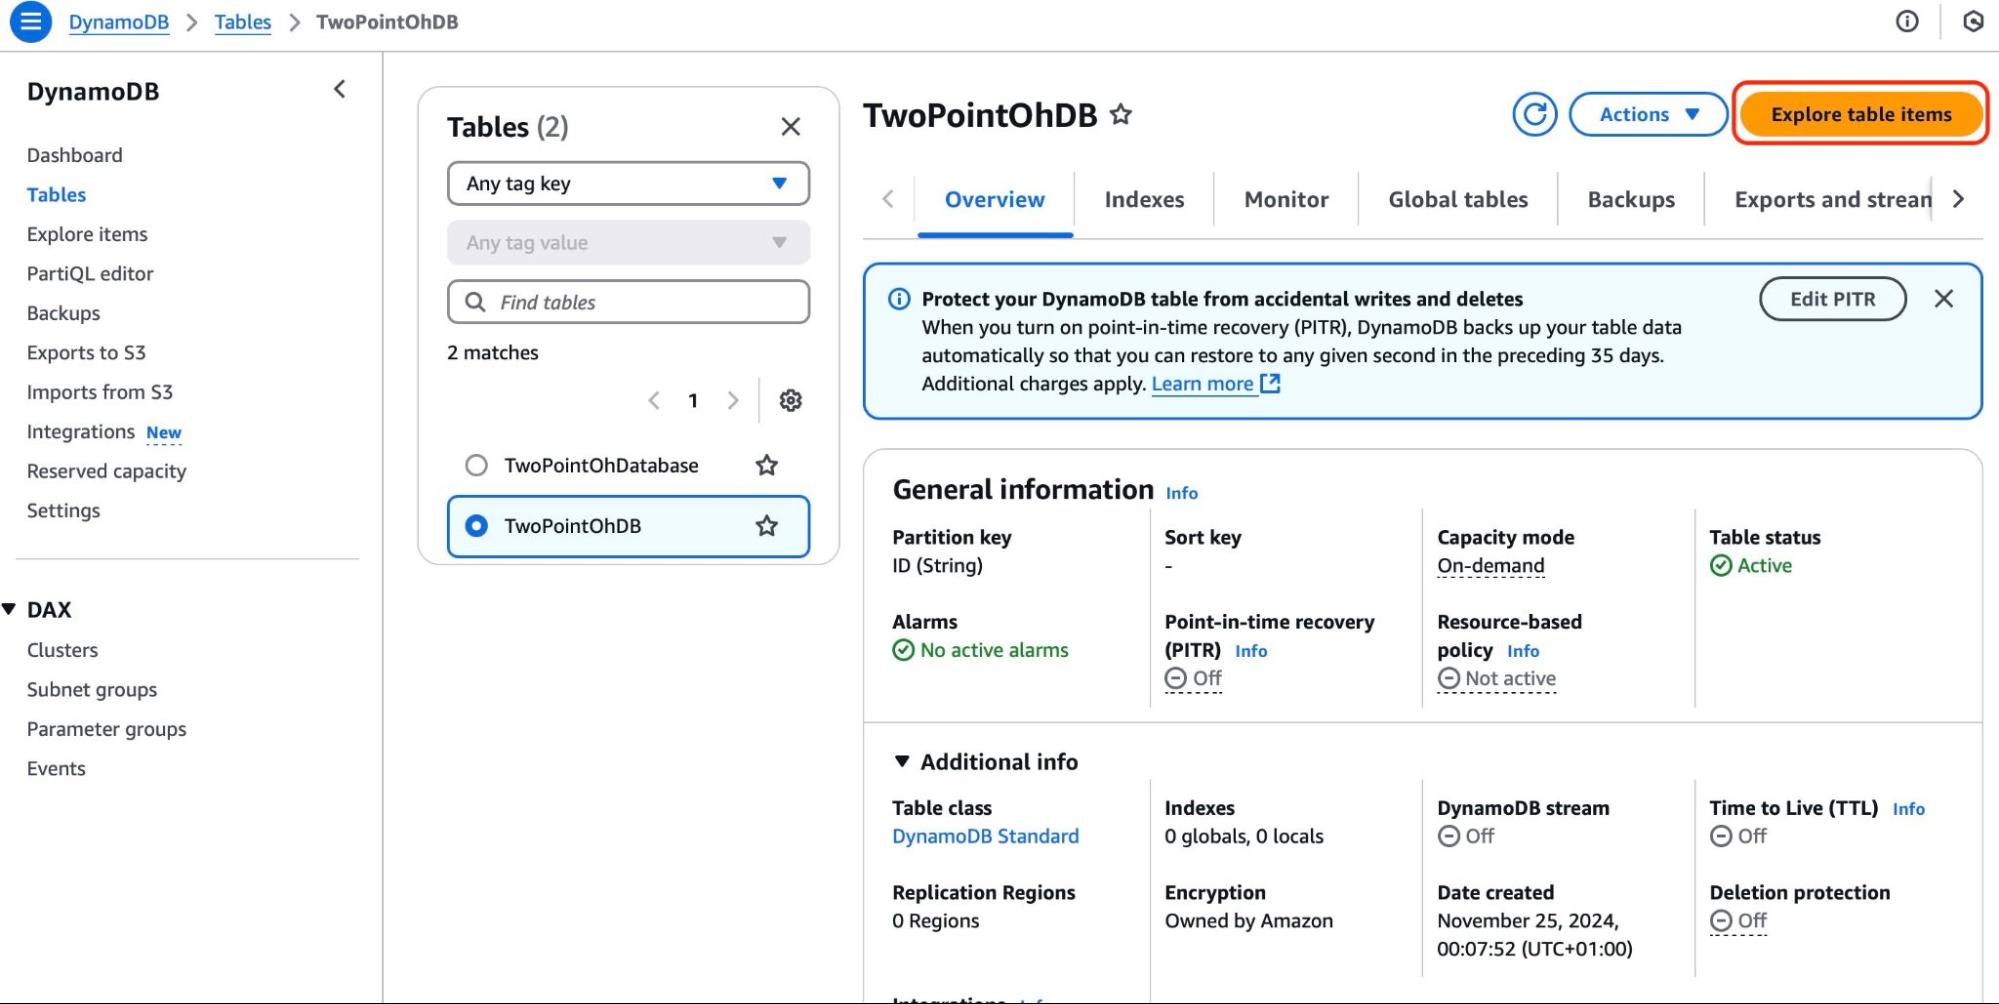Viewport: 1999px width, 1004px height.
Task: Open Events in the sidebar
Action: (56, 769)
